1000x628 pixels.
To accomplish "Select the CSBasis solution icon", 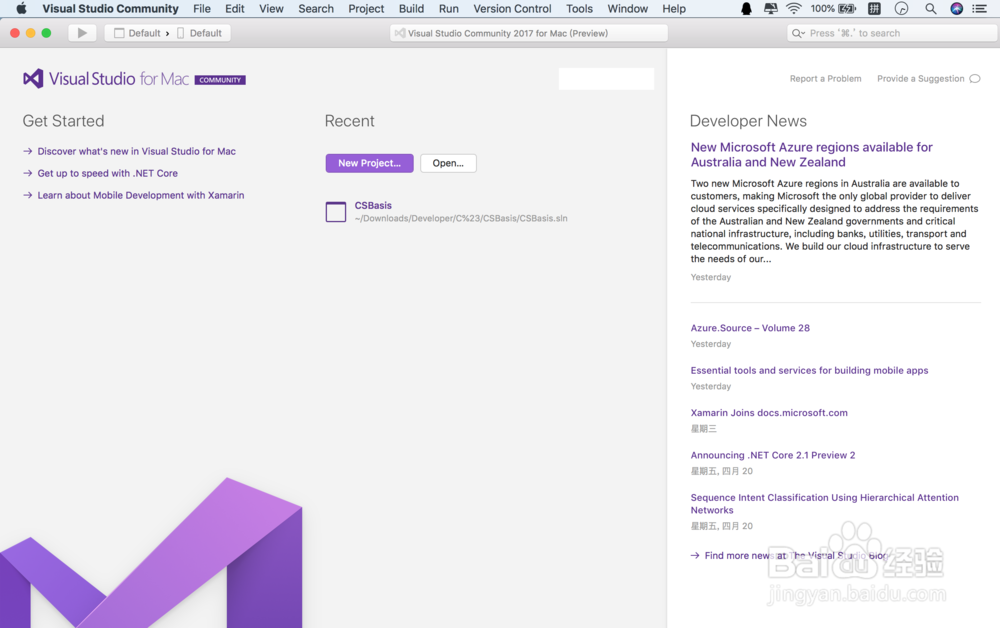I will pyautogui.click(x=336, y=211).
